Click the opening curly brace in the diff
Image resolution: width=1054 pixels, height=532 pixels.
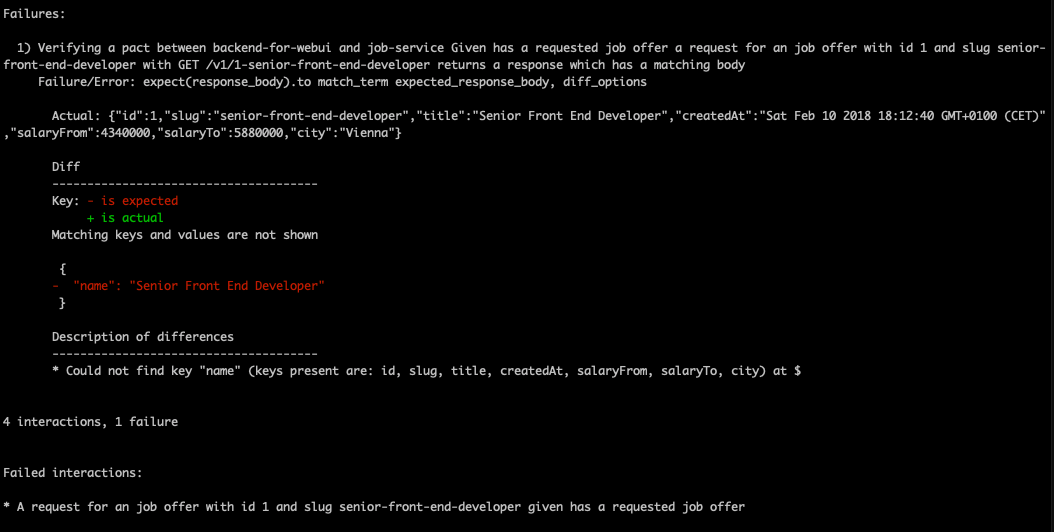coord(62,269)
